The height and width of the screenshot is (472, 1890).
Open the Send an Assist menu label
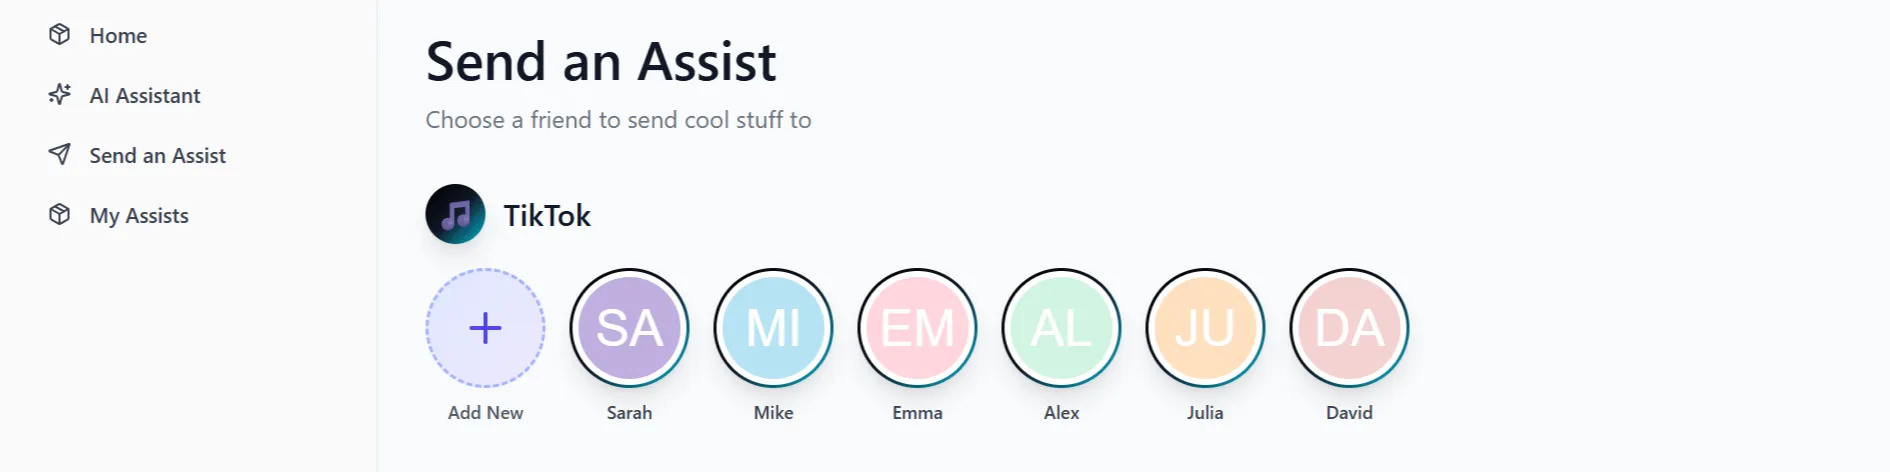click(x=157, y=156)
